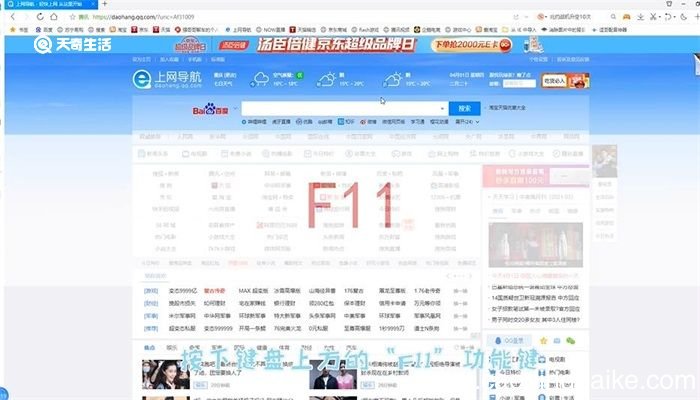Open the engine dropdown beside the Baidu logo
This screenshot has height=400, width=700.
pyautogui.click(x=235, y=108)
